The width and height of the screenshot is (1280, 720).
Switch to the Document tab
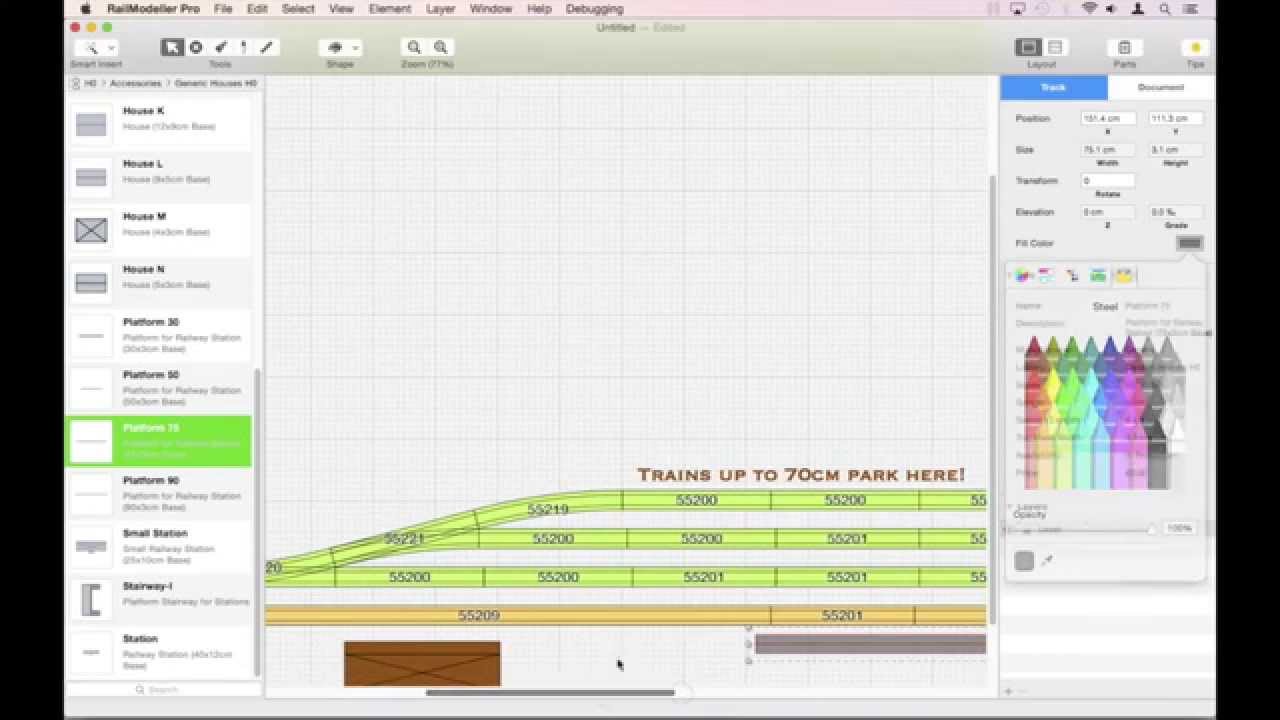tap(1161, 87)
